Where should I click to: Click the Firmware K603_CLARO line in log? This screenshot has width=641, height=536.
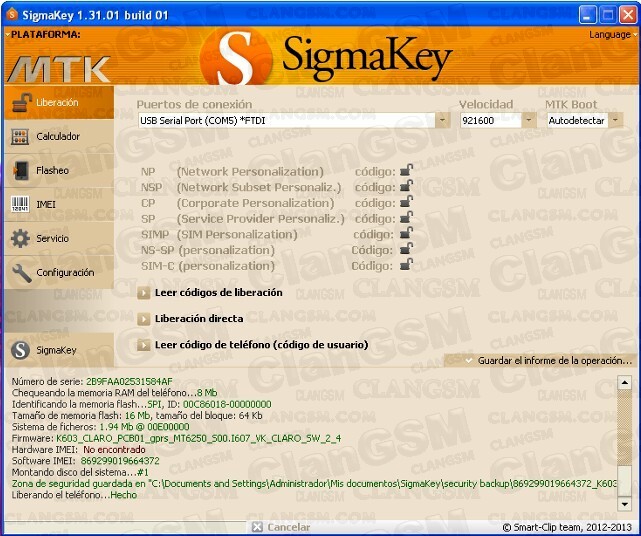click(176, 438)
